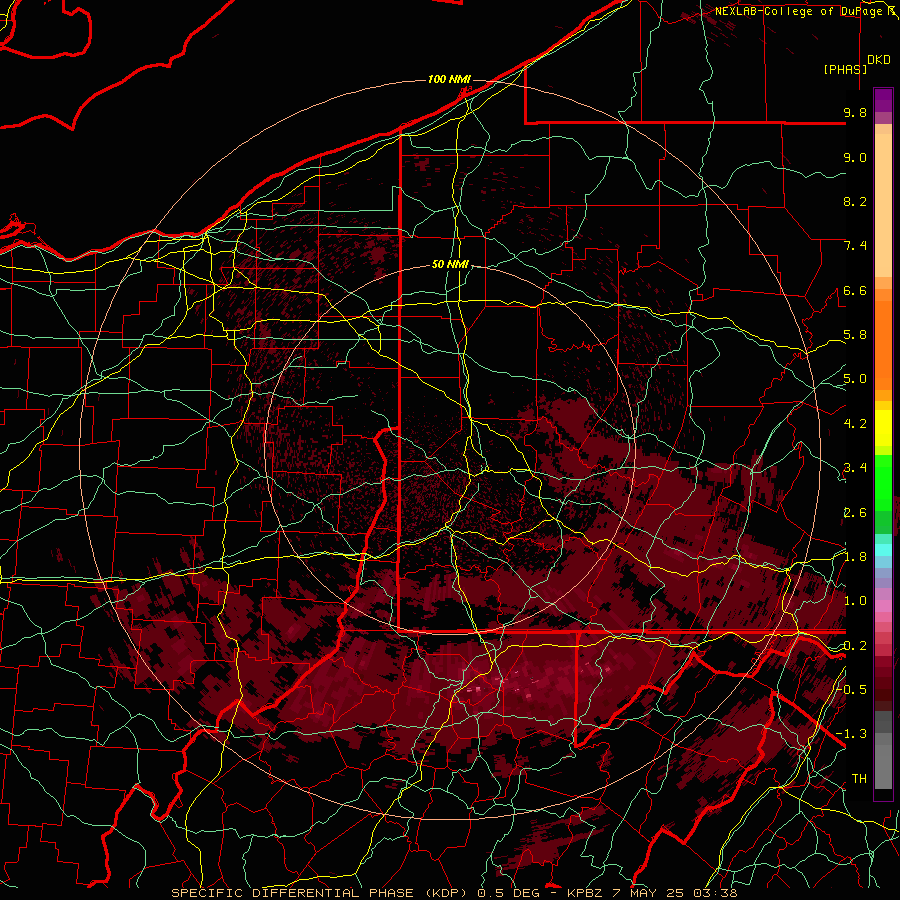Pick the orange segment of the color scale
900x900 pixels.
tap(883, 345)
